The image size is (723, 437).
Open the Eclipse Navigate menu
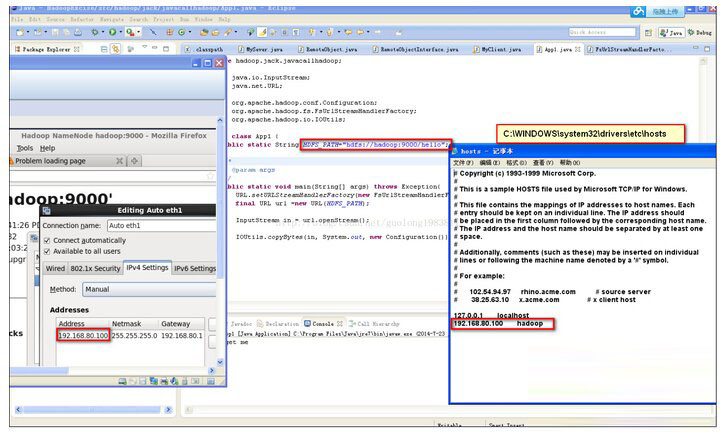112,19
